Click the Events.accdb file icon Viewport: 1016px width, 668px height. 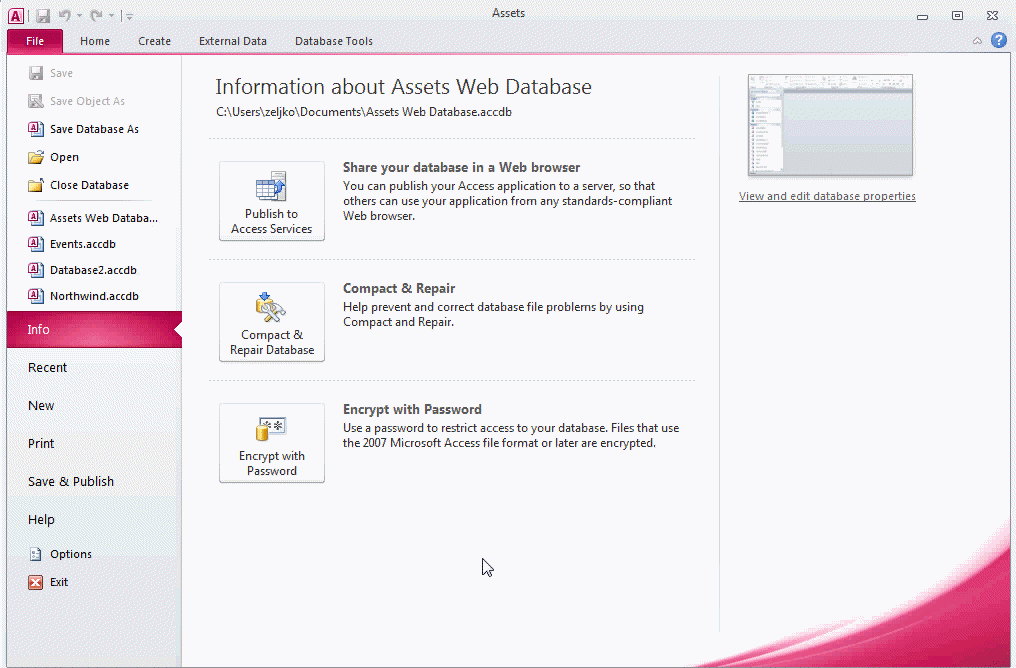(x=36, y=244)
